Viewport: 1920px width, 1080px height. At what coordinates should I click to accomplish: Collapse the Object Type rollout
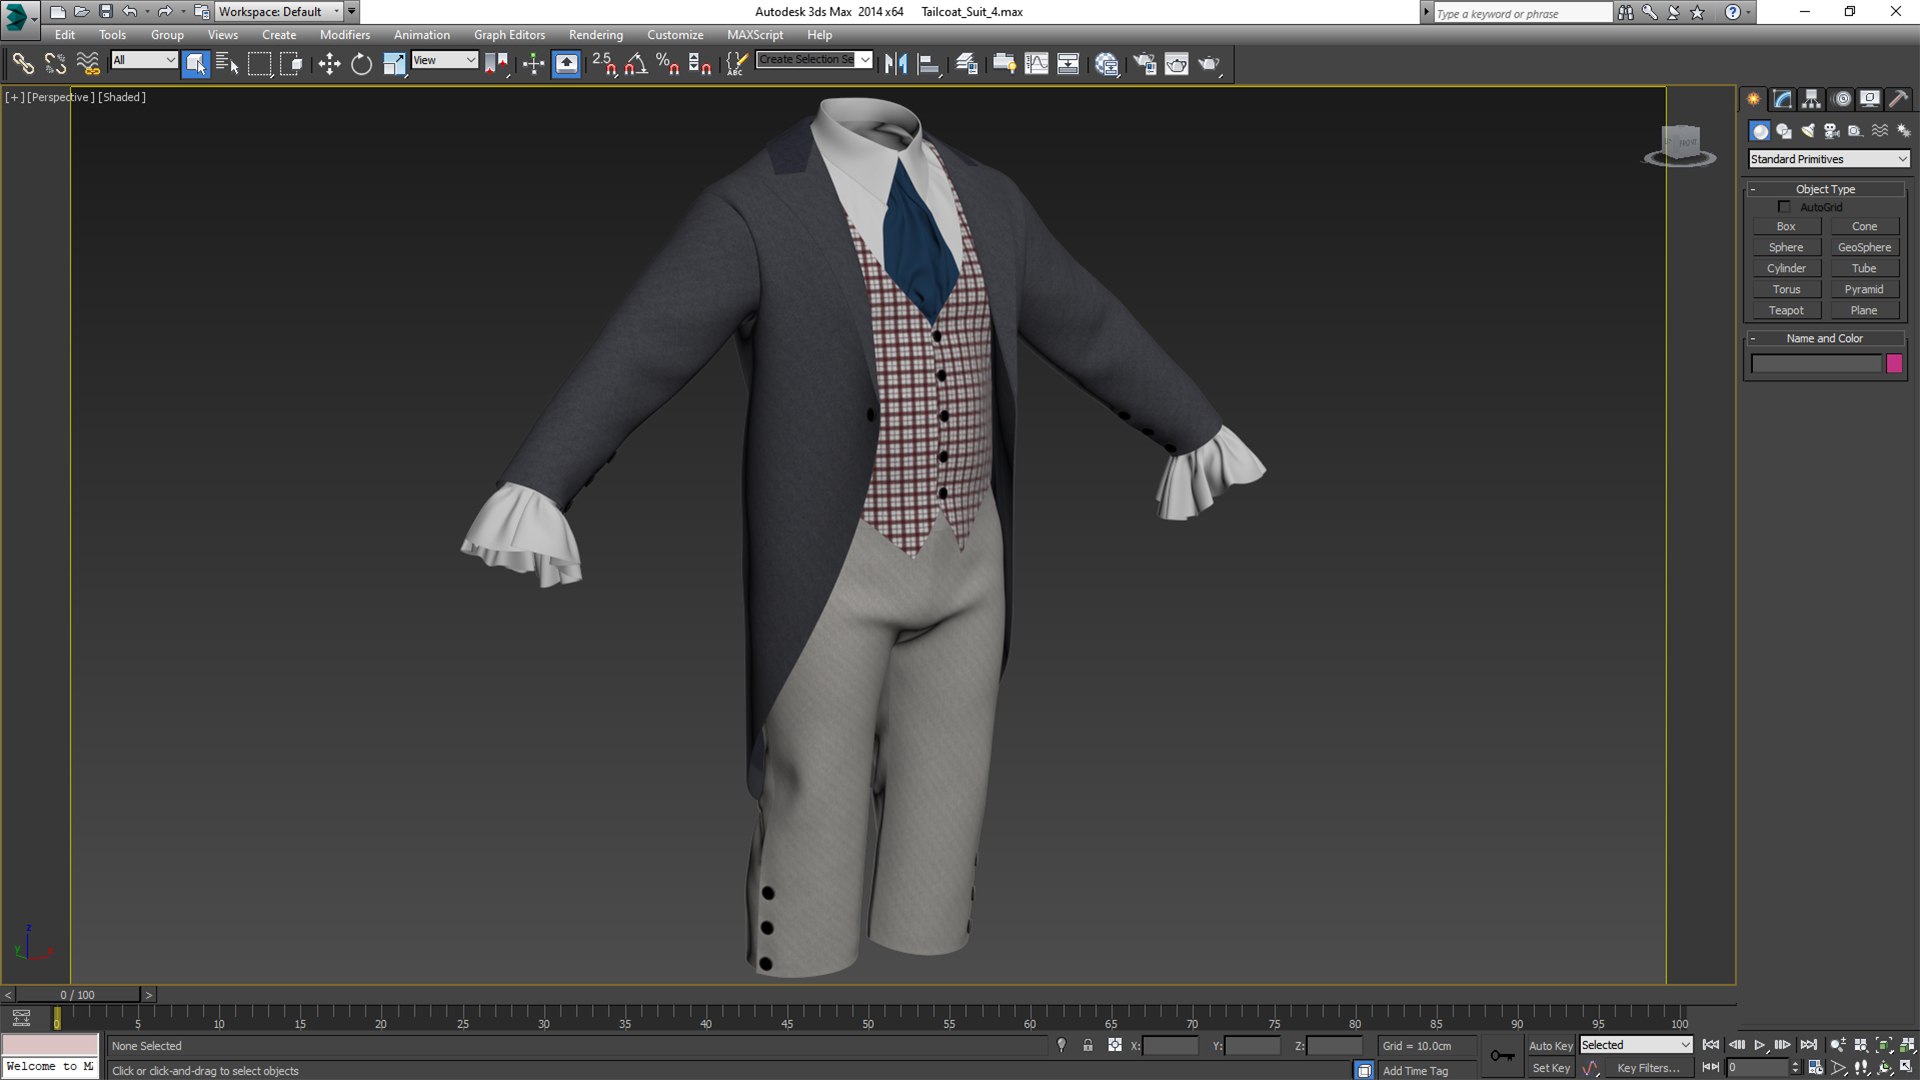1825,189
